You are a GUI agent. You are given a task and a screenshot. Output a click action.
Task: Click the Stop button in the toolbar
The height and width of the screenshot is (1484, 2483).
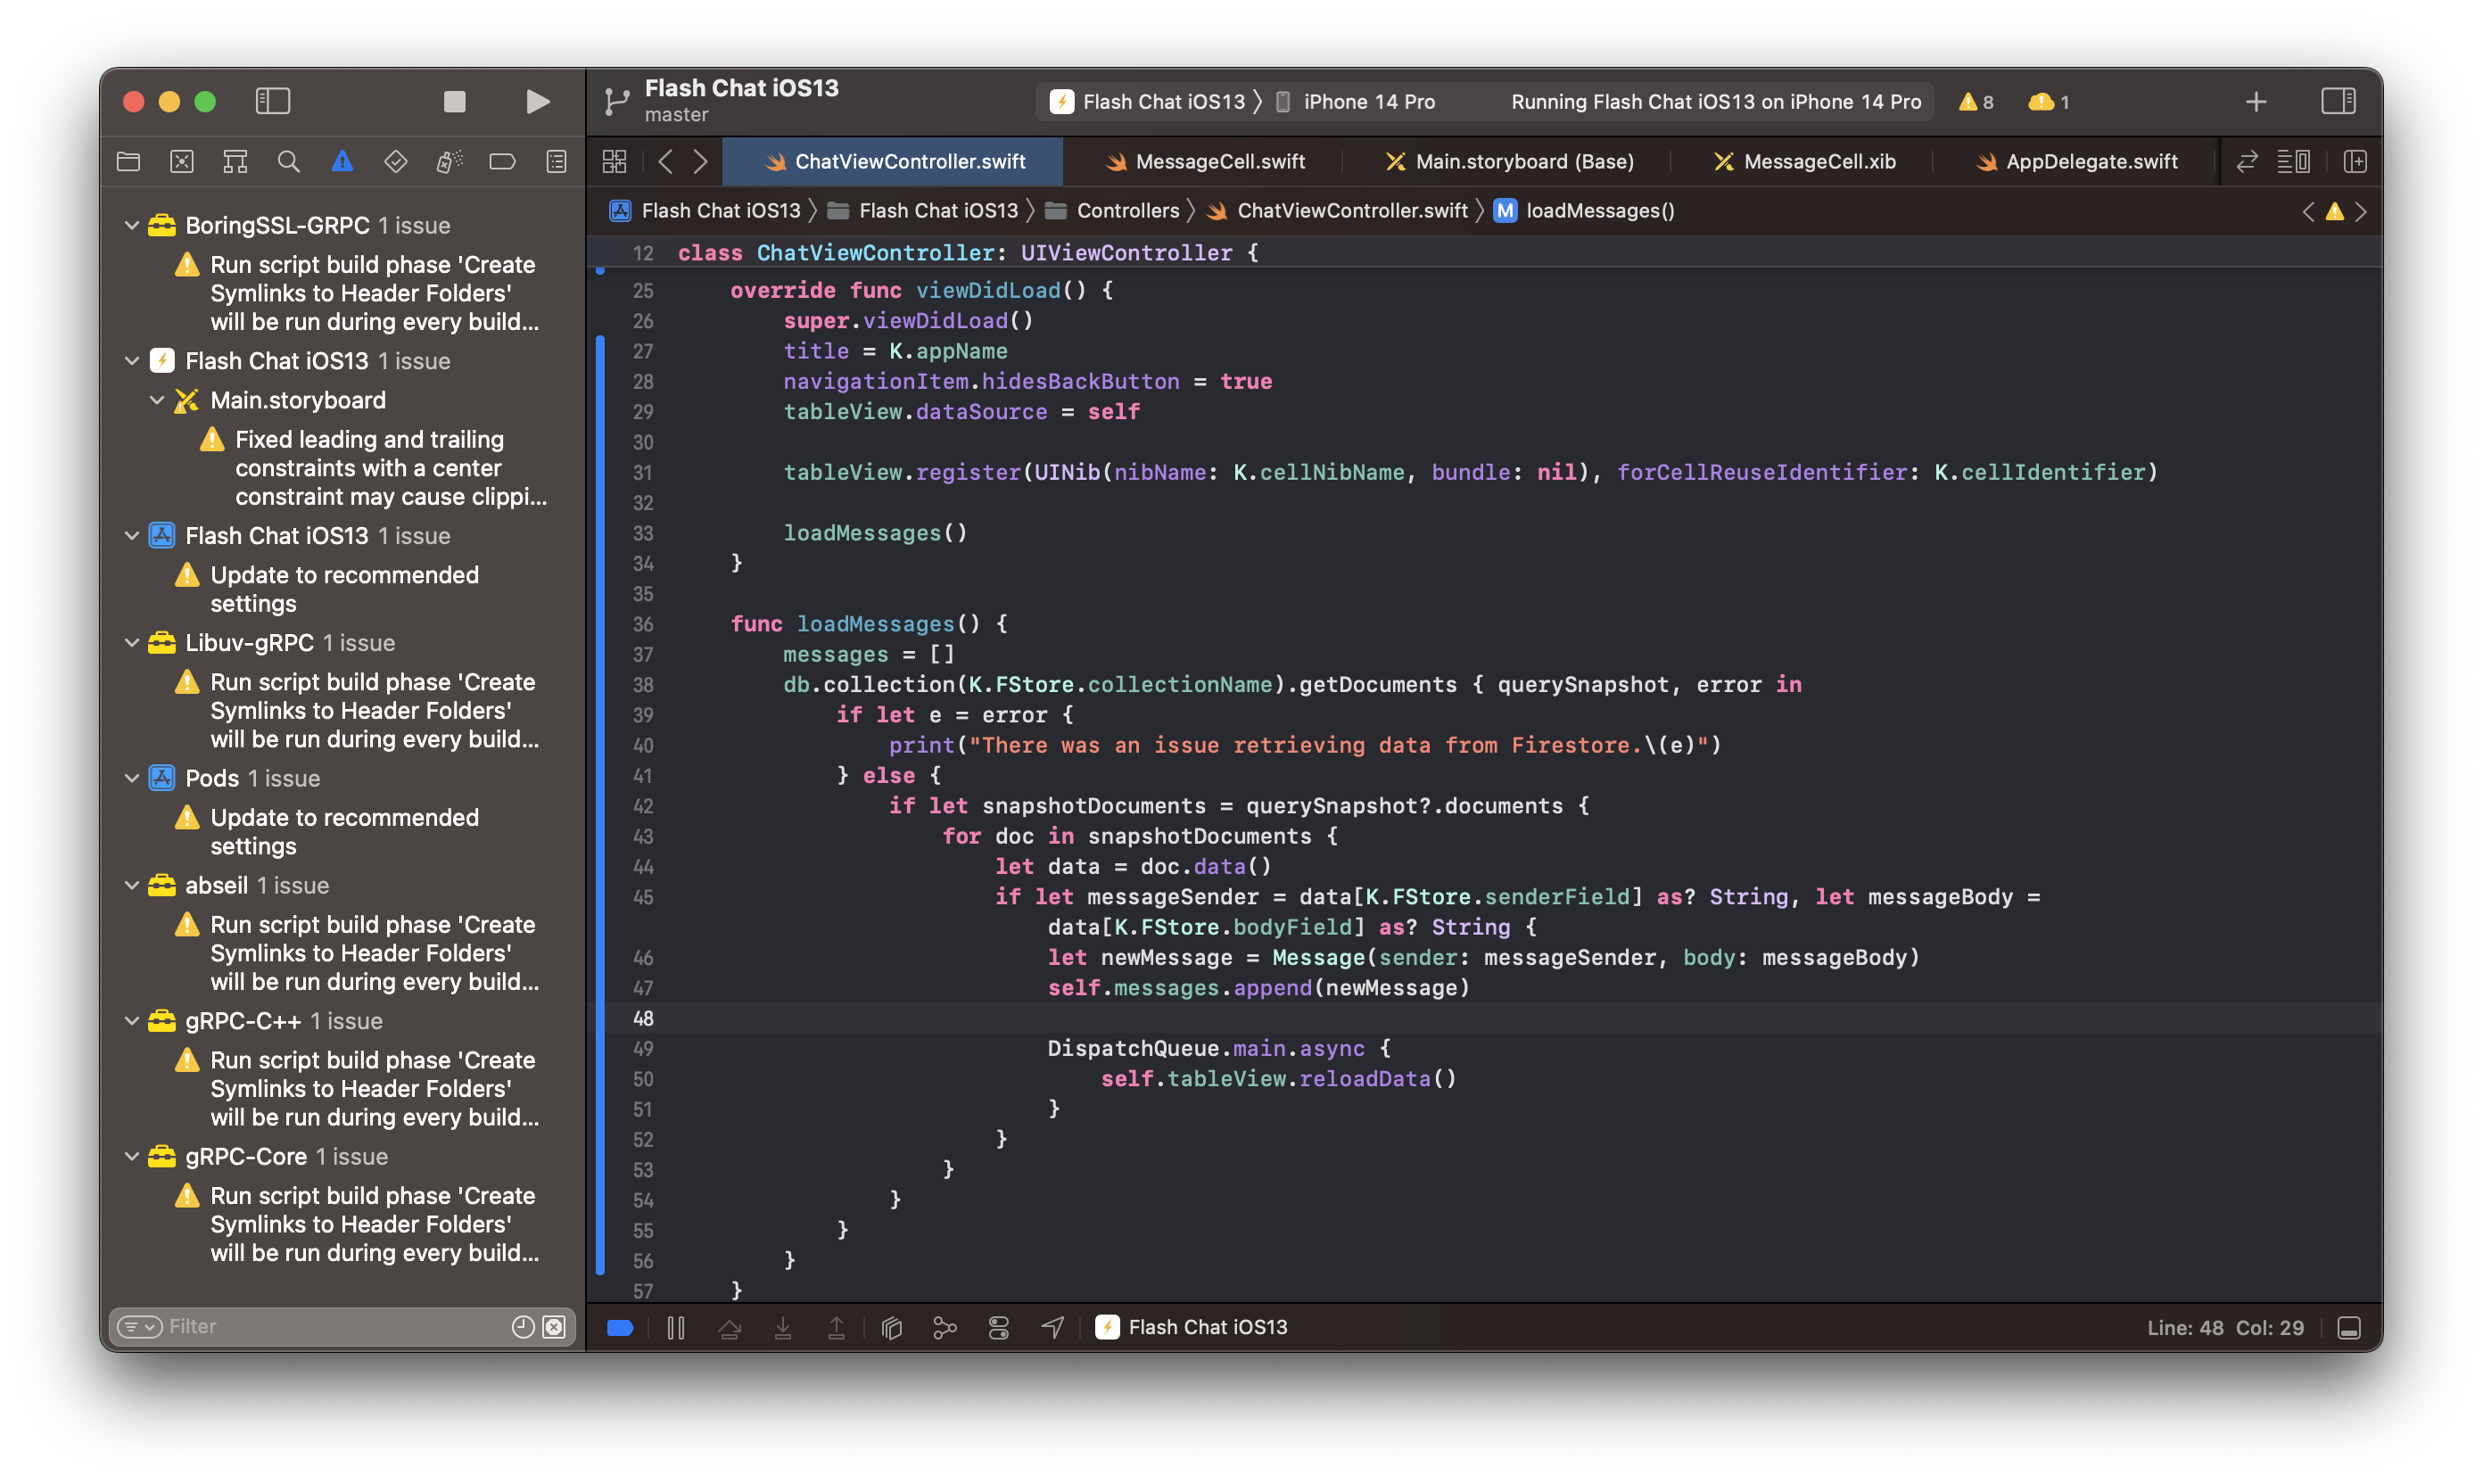[x=454, y=101]
